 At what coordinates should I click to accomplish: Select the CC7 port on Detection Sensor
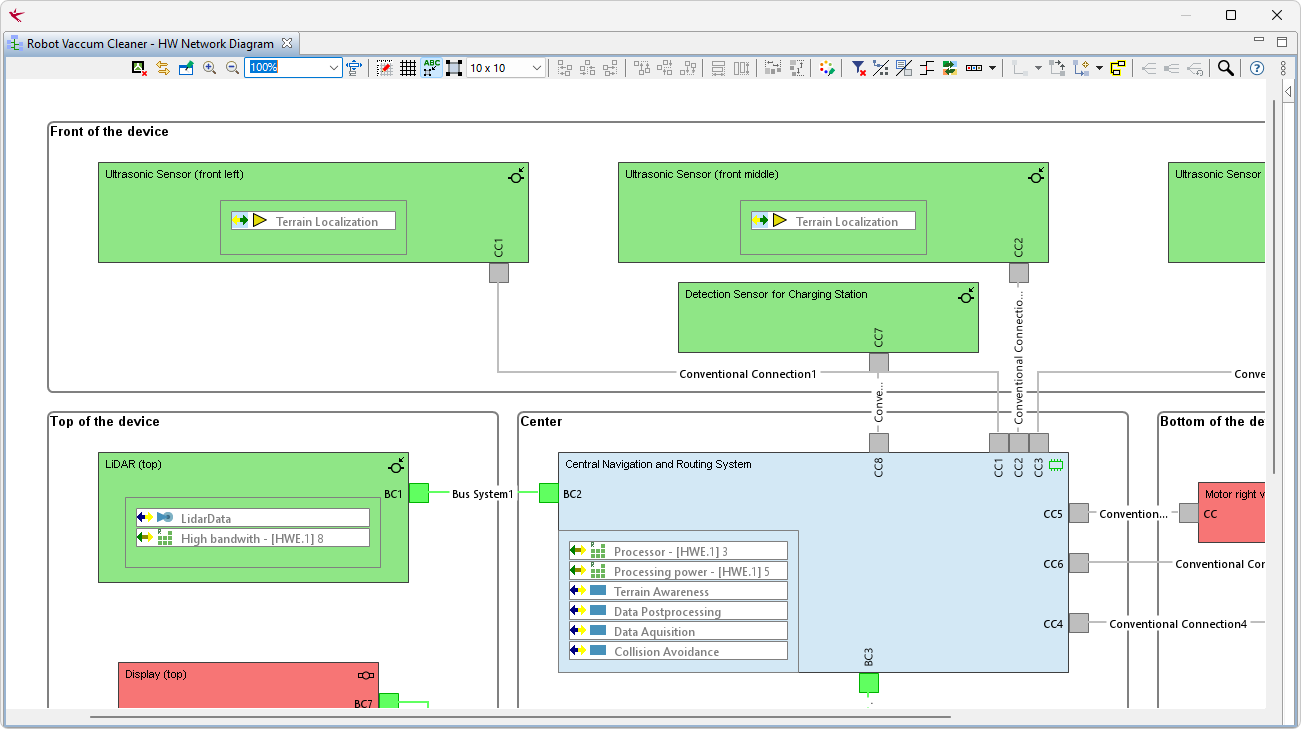tap(879, 363)
